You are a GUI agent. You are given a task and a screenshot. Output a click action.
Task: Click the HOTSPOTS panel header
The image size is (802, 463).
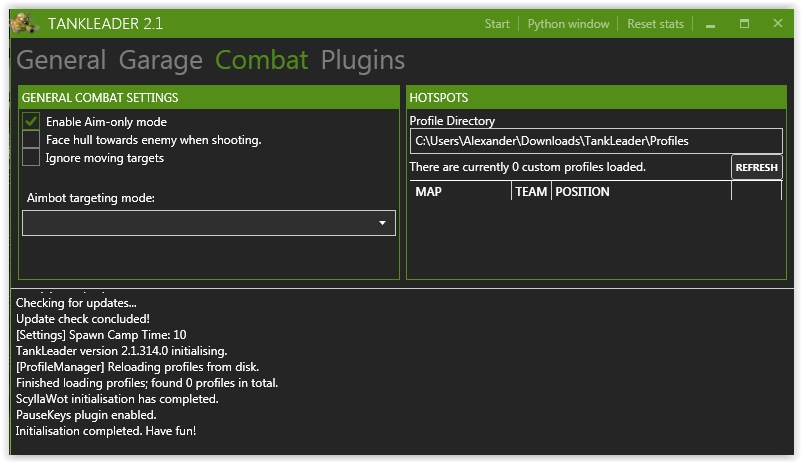pos(596,97)
